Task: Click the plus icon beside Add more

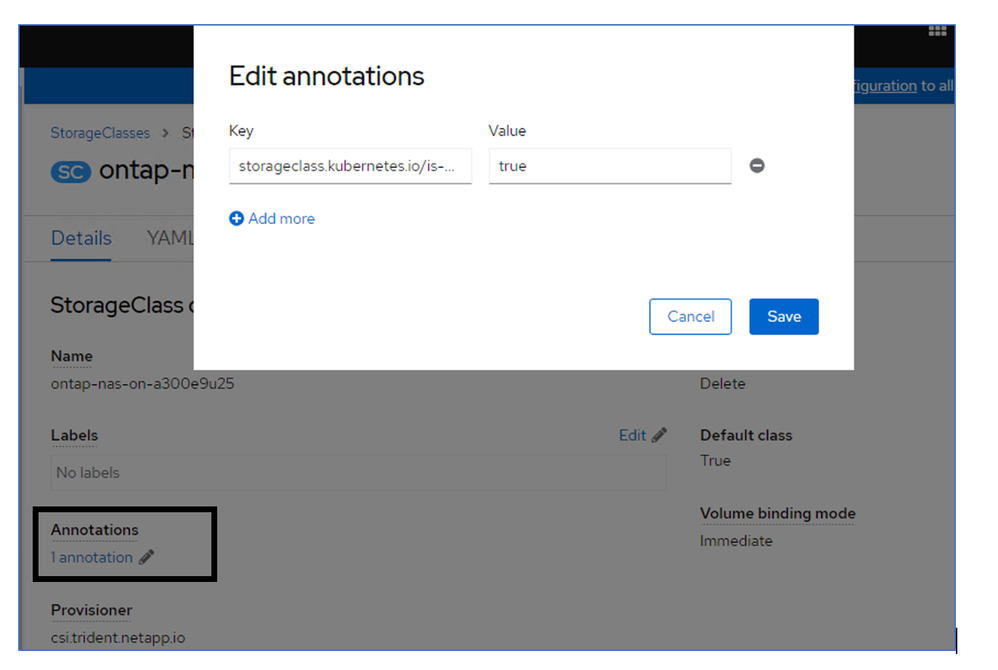Action: click(x=236, y=219)
